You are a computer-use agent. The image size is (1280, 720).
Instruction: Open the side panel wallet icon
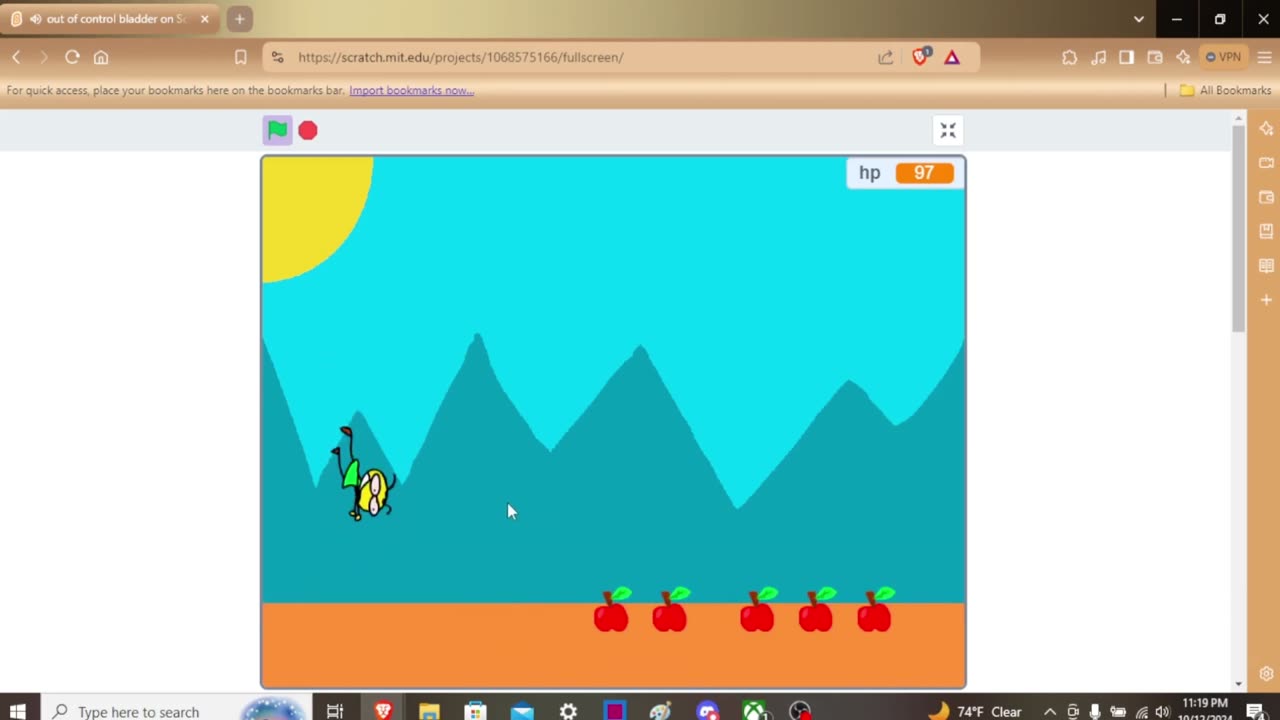[1266, 197]
